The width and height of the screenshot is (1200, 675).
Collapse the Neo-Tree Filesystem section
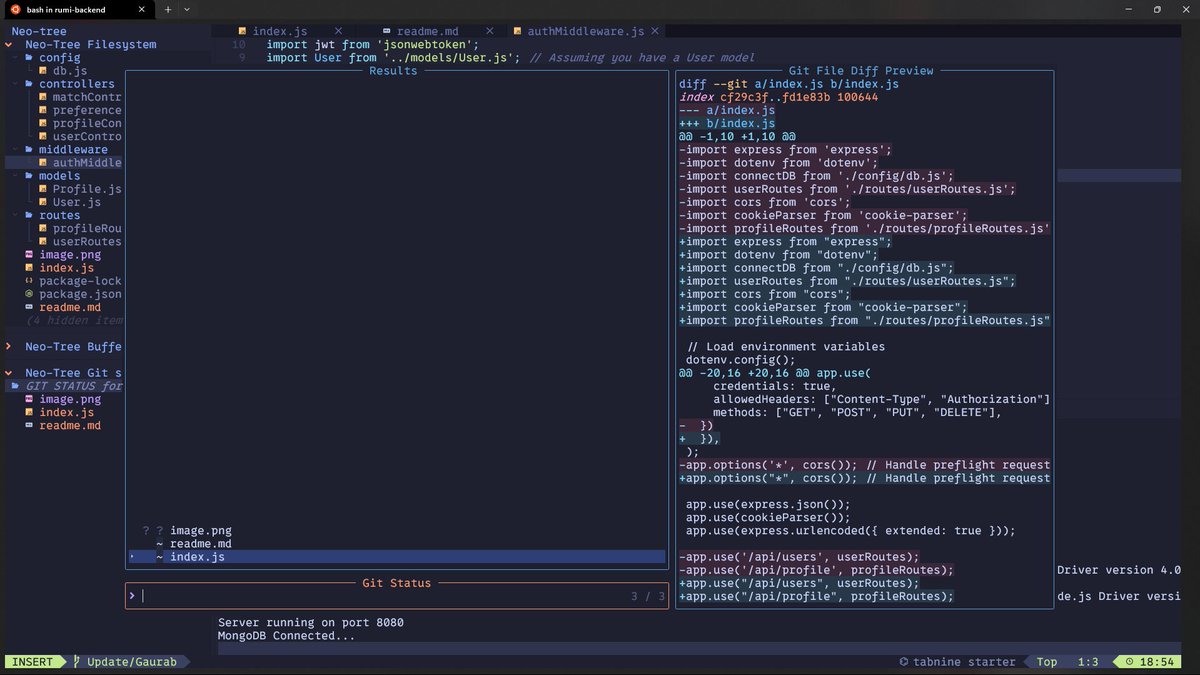(8, 45)
